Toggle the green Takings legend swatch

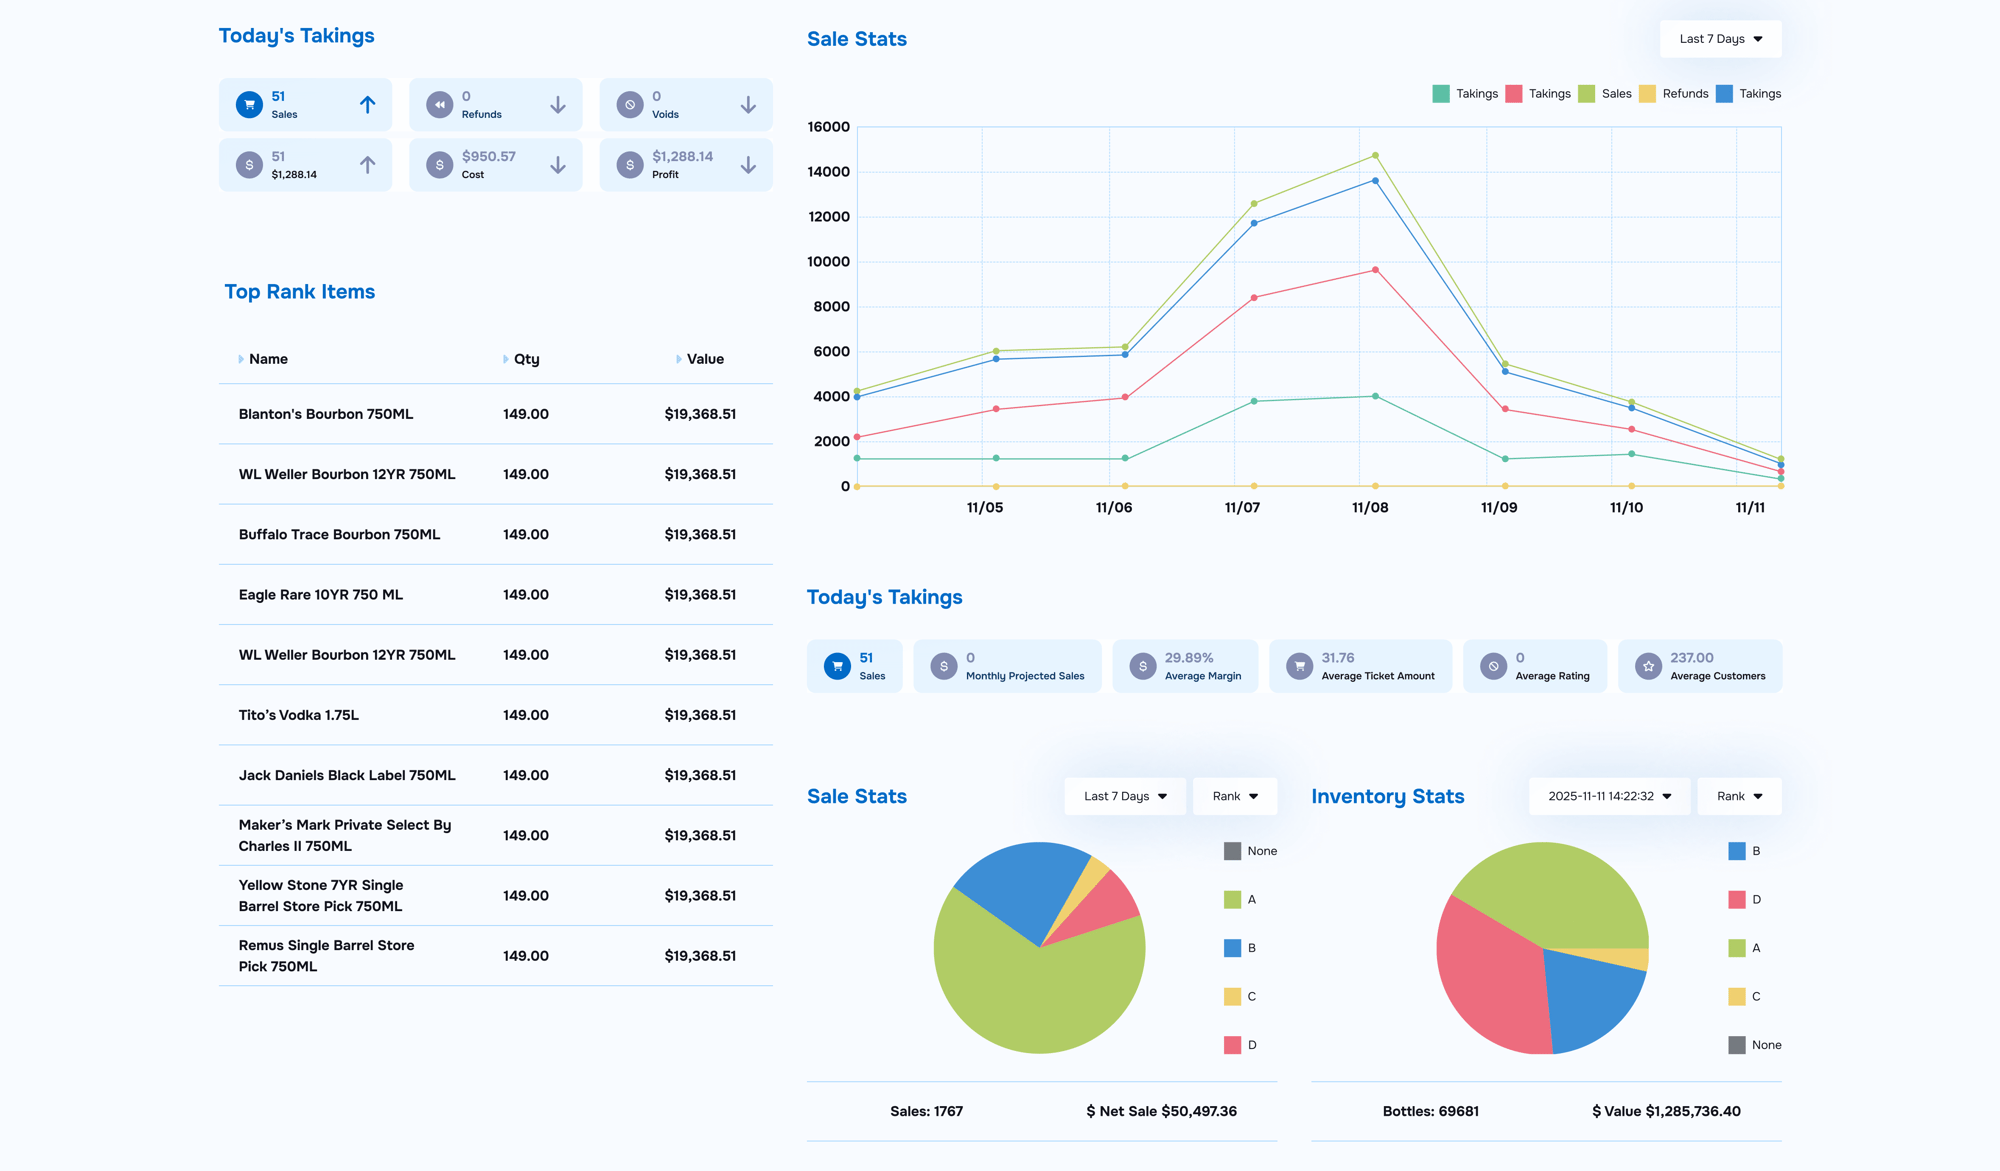(1441, 94)
